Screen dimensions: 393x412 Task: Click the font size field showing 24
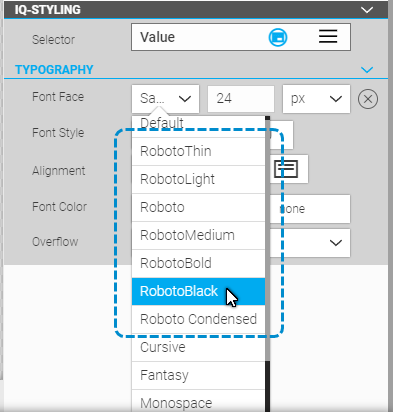[241, 99]
